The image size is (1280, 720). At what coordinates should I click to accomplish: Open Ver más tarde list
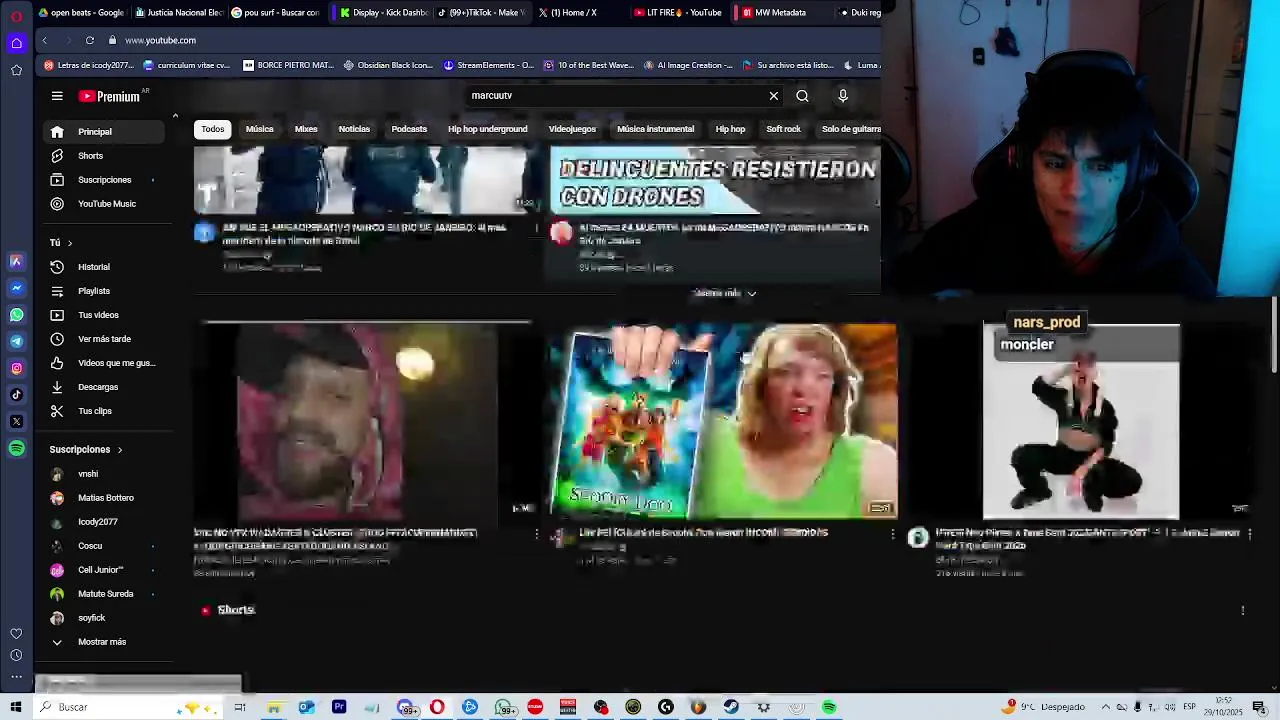[104, 339]
